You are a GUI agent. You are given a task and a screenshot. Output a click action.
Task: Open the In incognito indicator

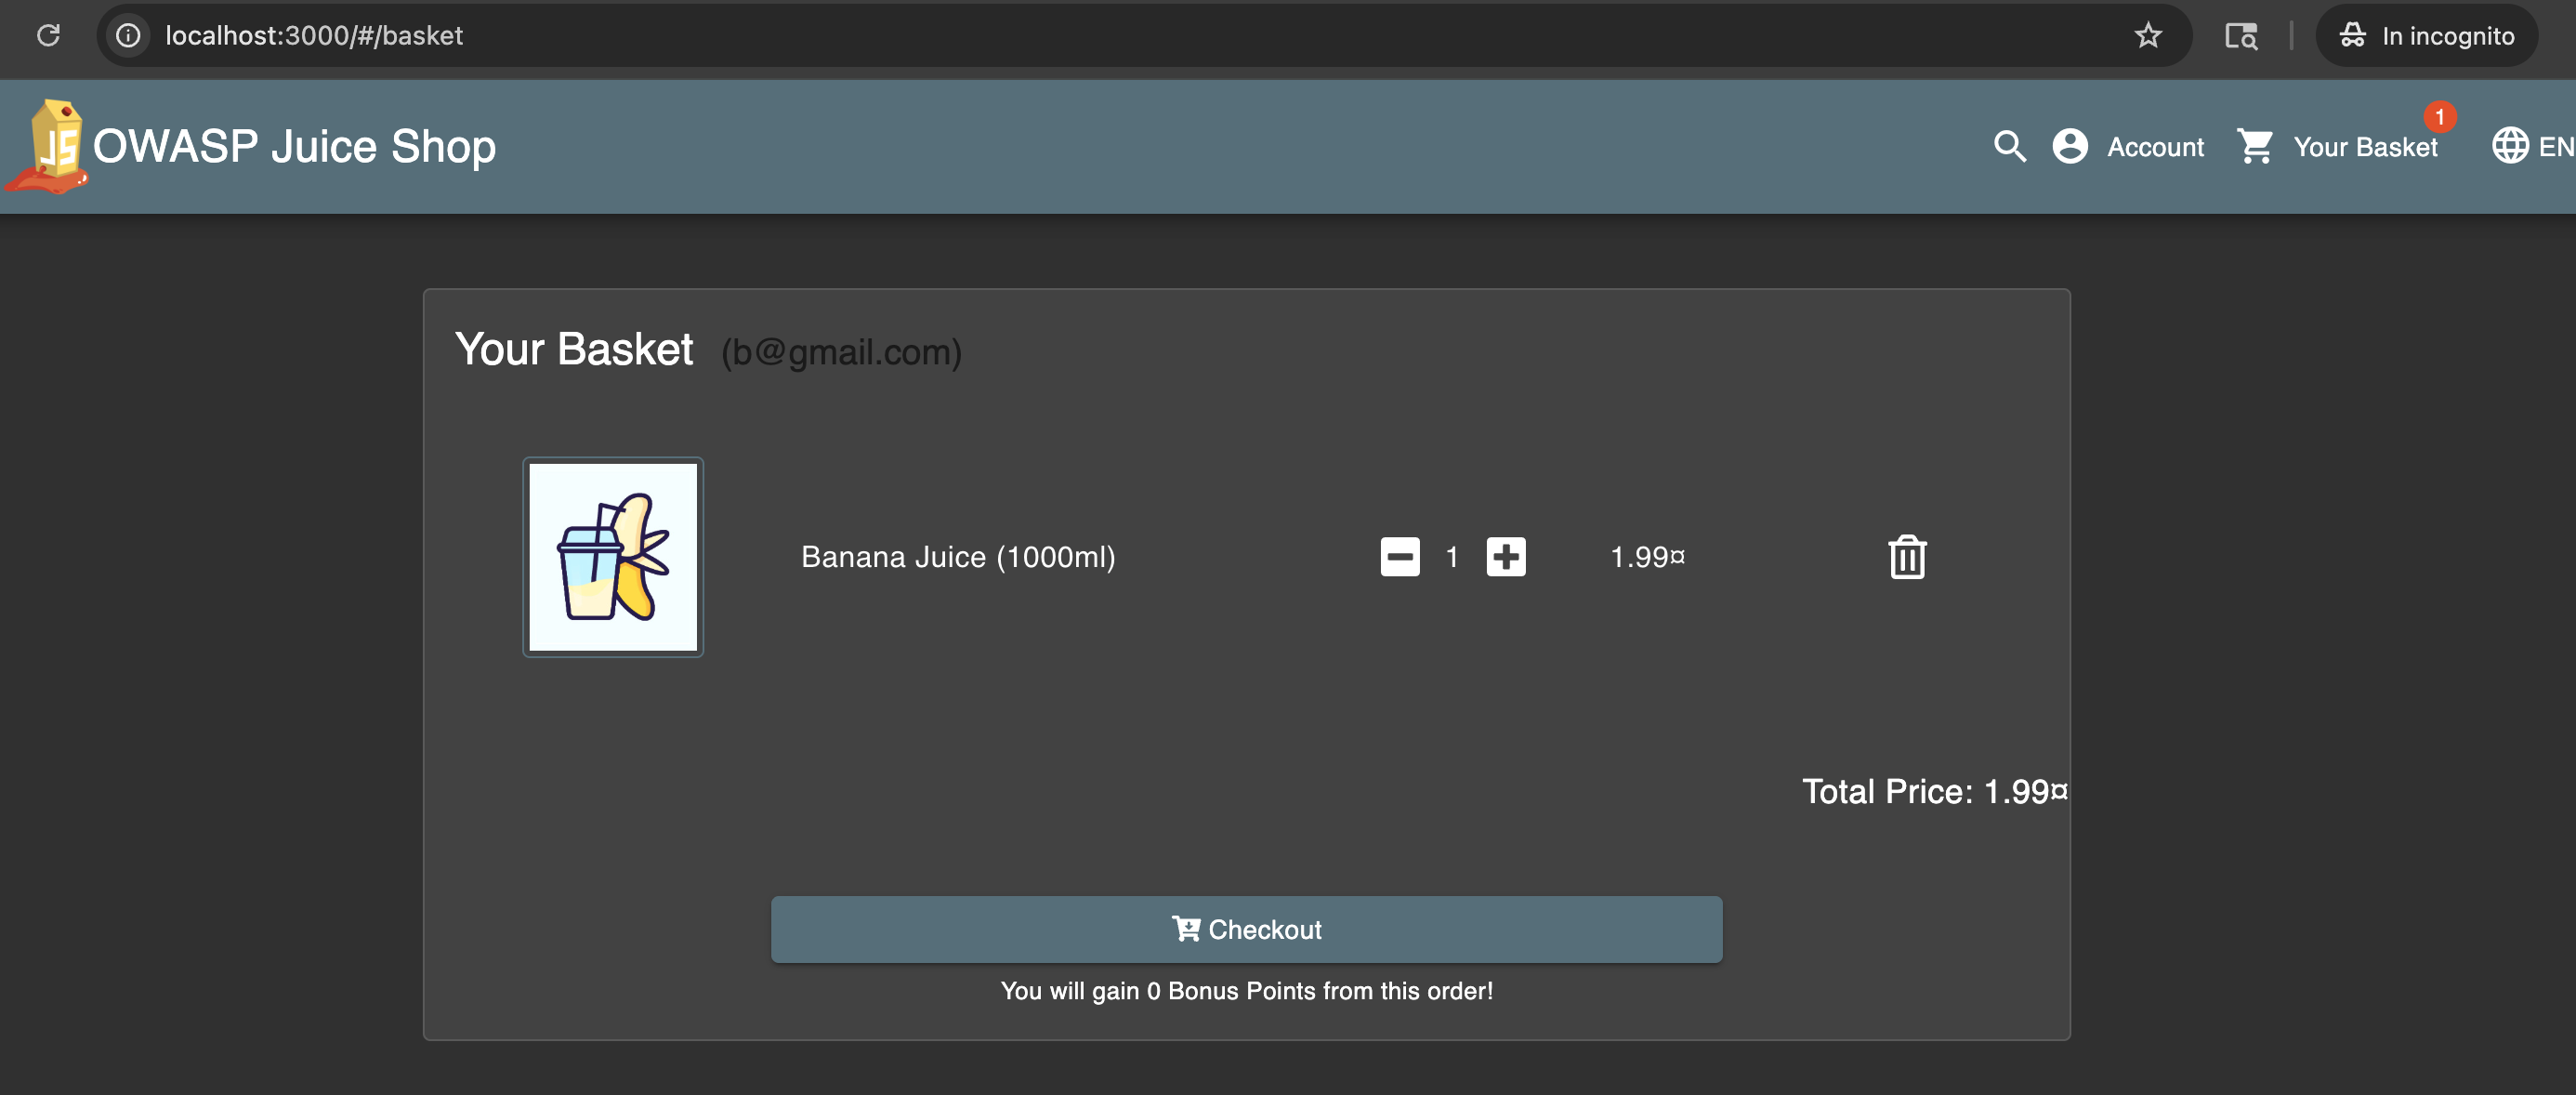pyautogui.click(x=2426, y=36)
